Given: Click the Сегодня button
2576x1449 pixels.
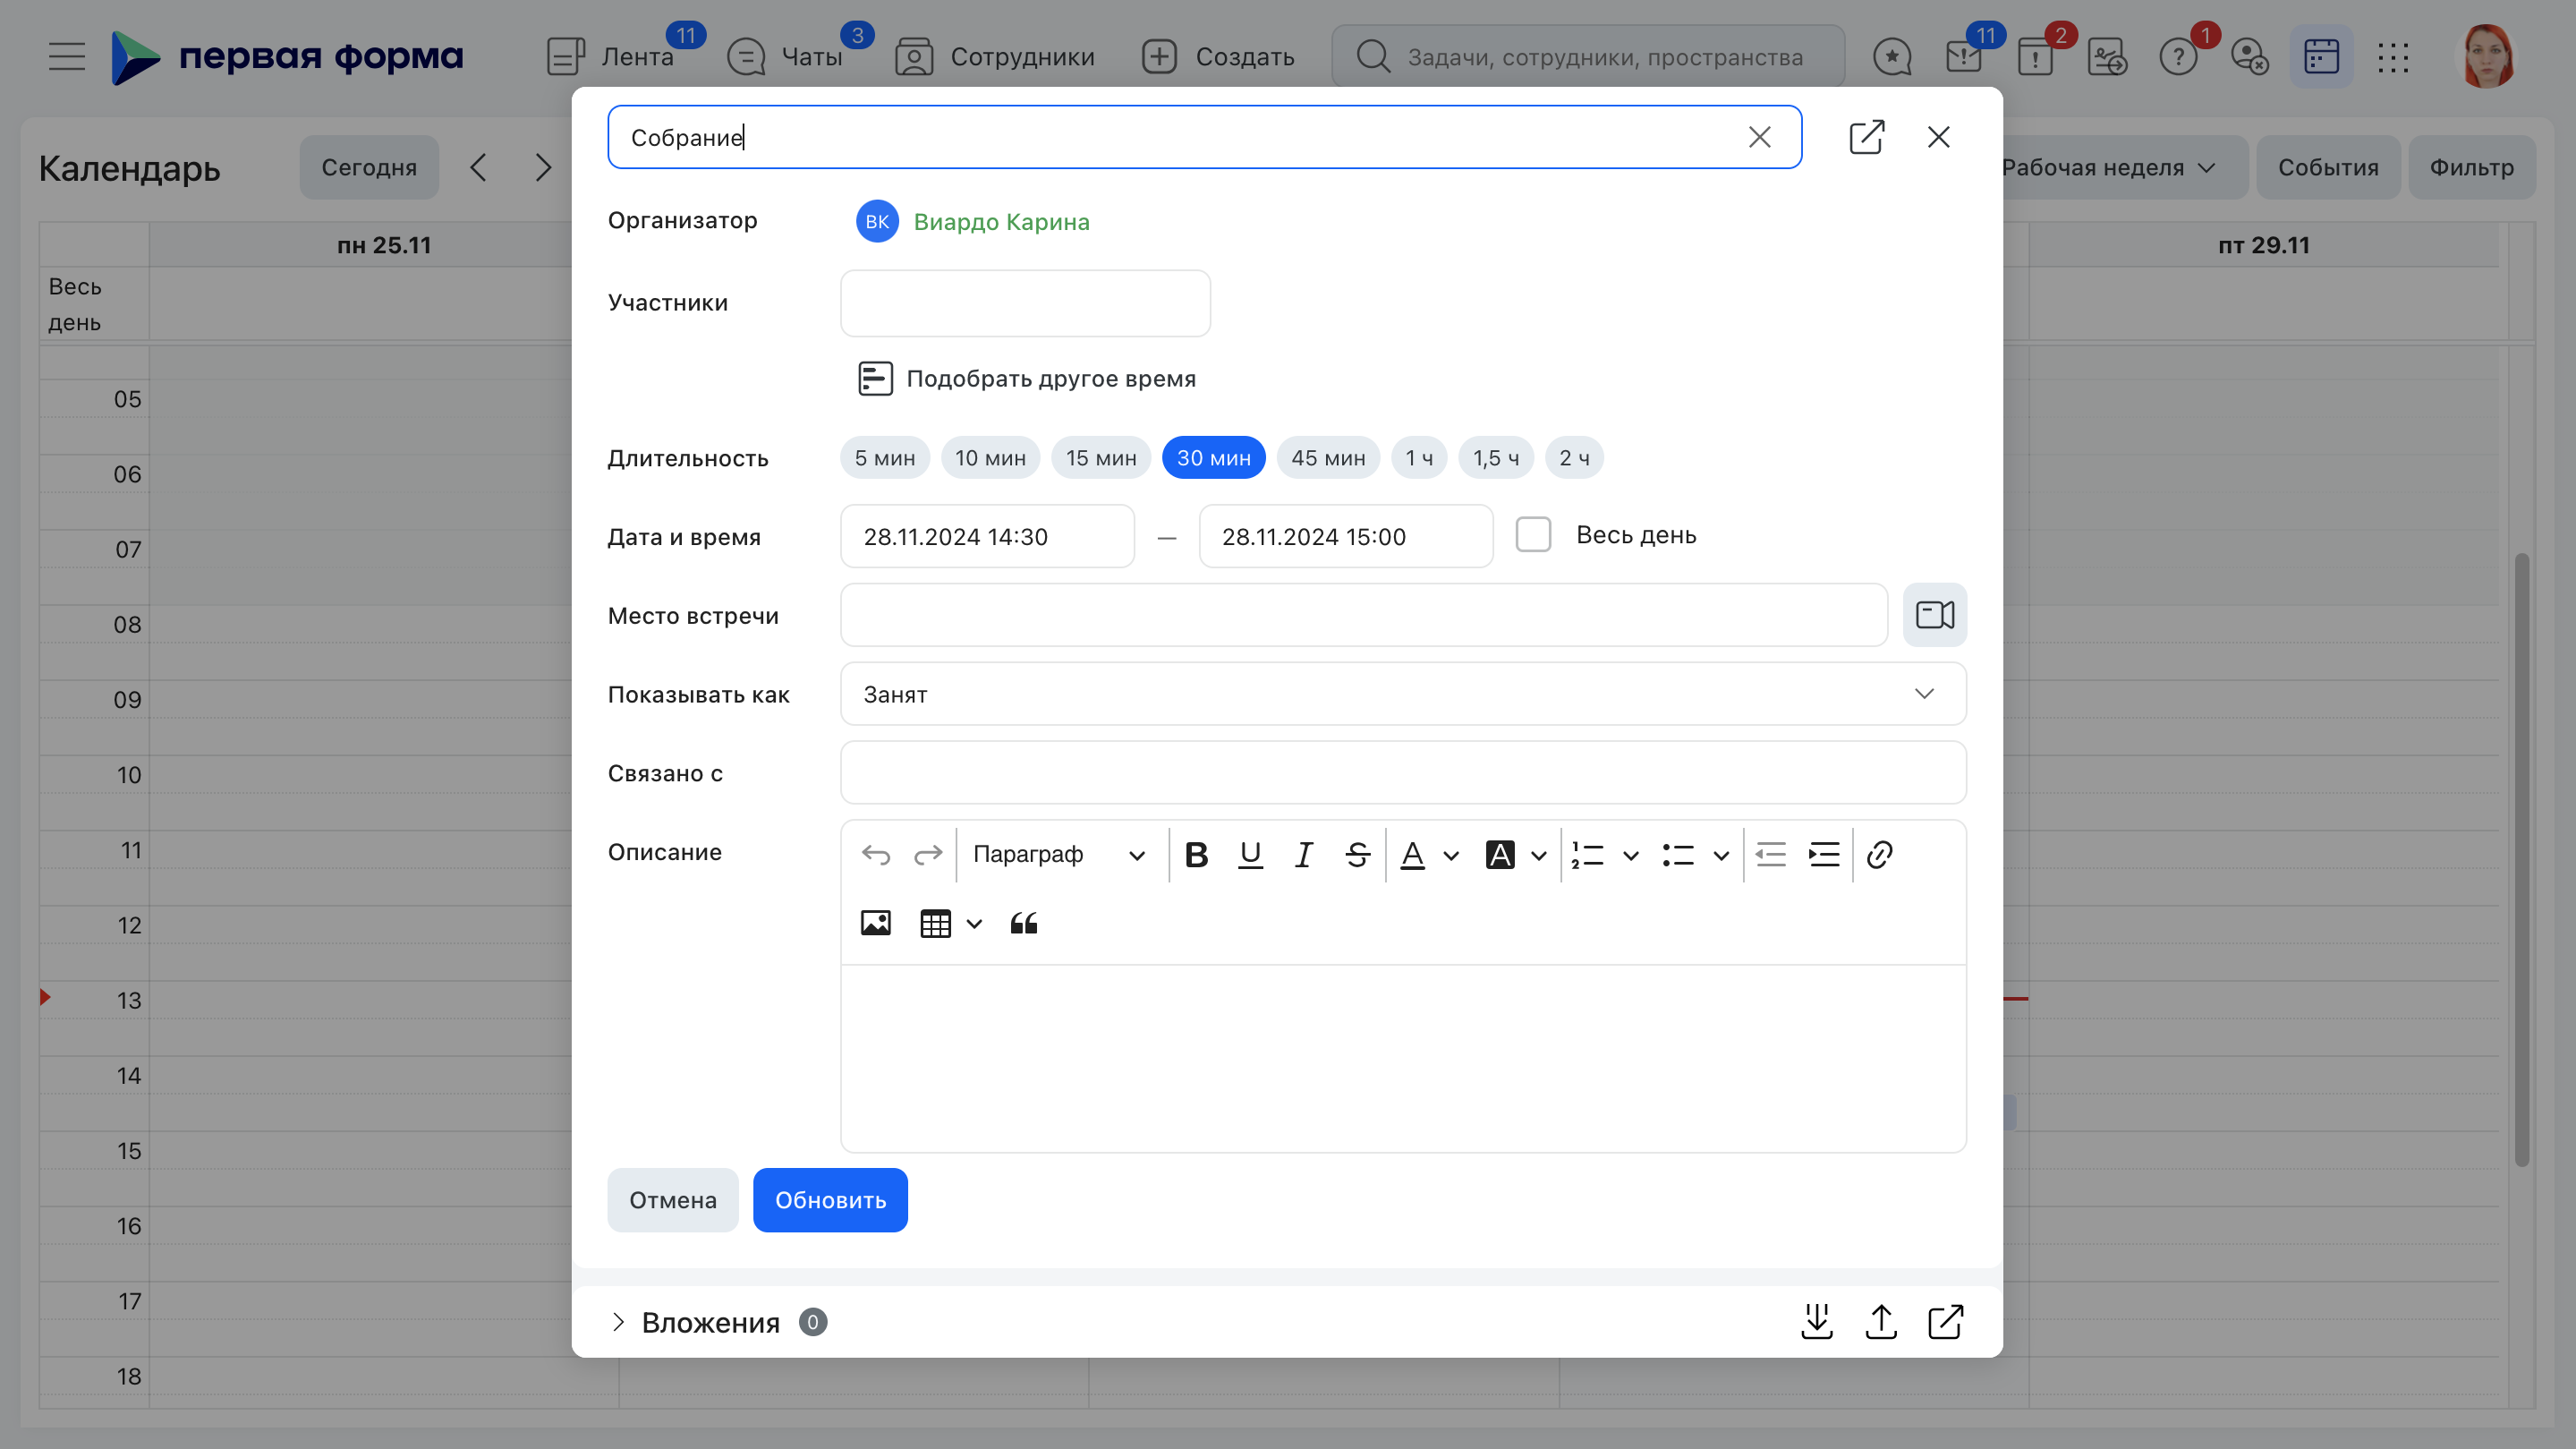Looking at the screenshot, I should [369, 167].
